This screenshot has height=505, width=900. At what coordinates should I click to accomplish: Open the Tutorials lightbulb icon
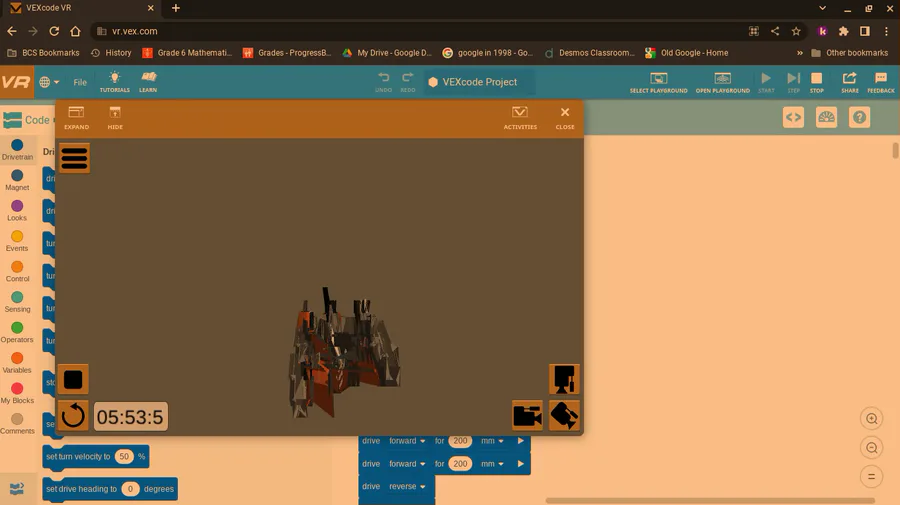click(x=114, y=81)
